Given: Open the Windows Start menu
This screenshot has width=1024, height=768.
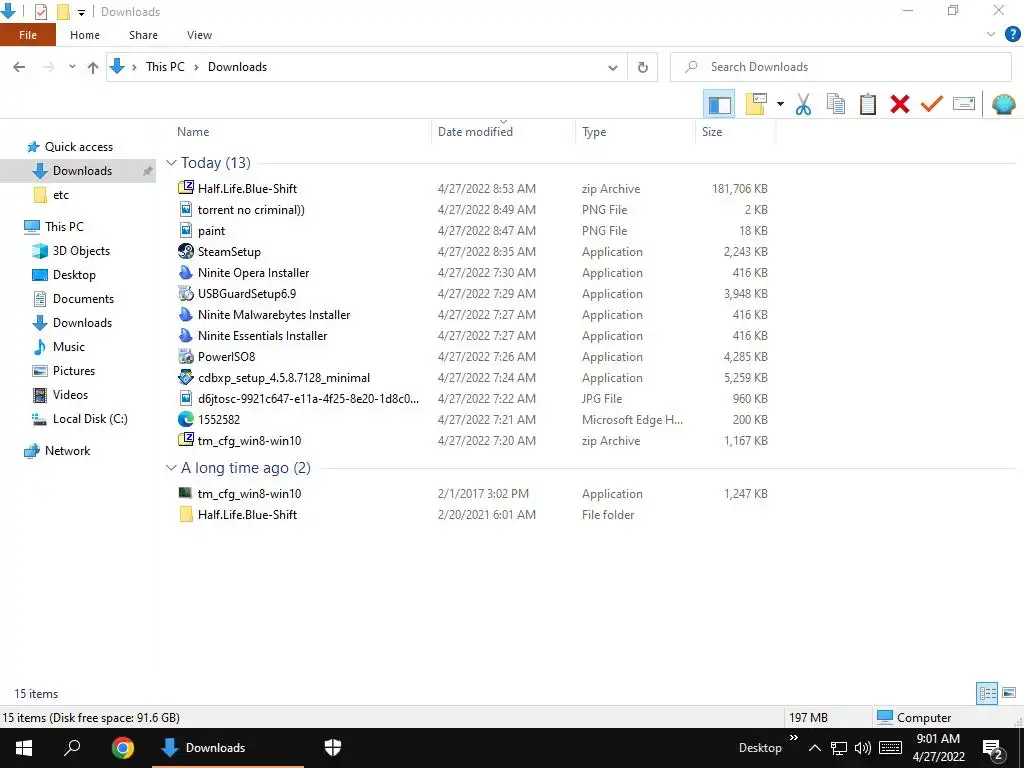Looking at the screenshot, I should (24, 748).
